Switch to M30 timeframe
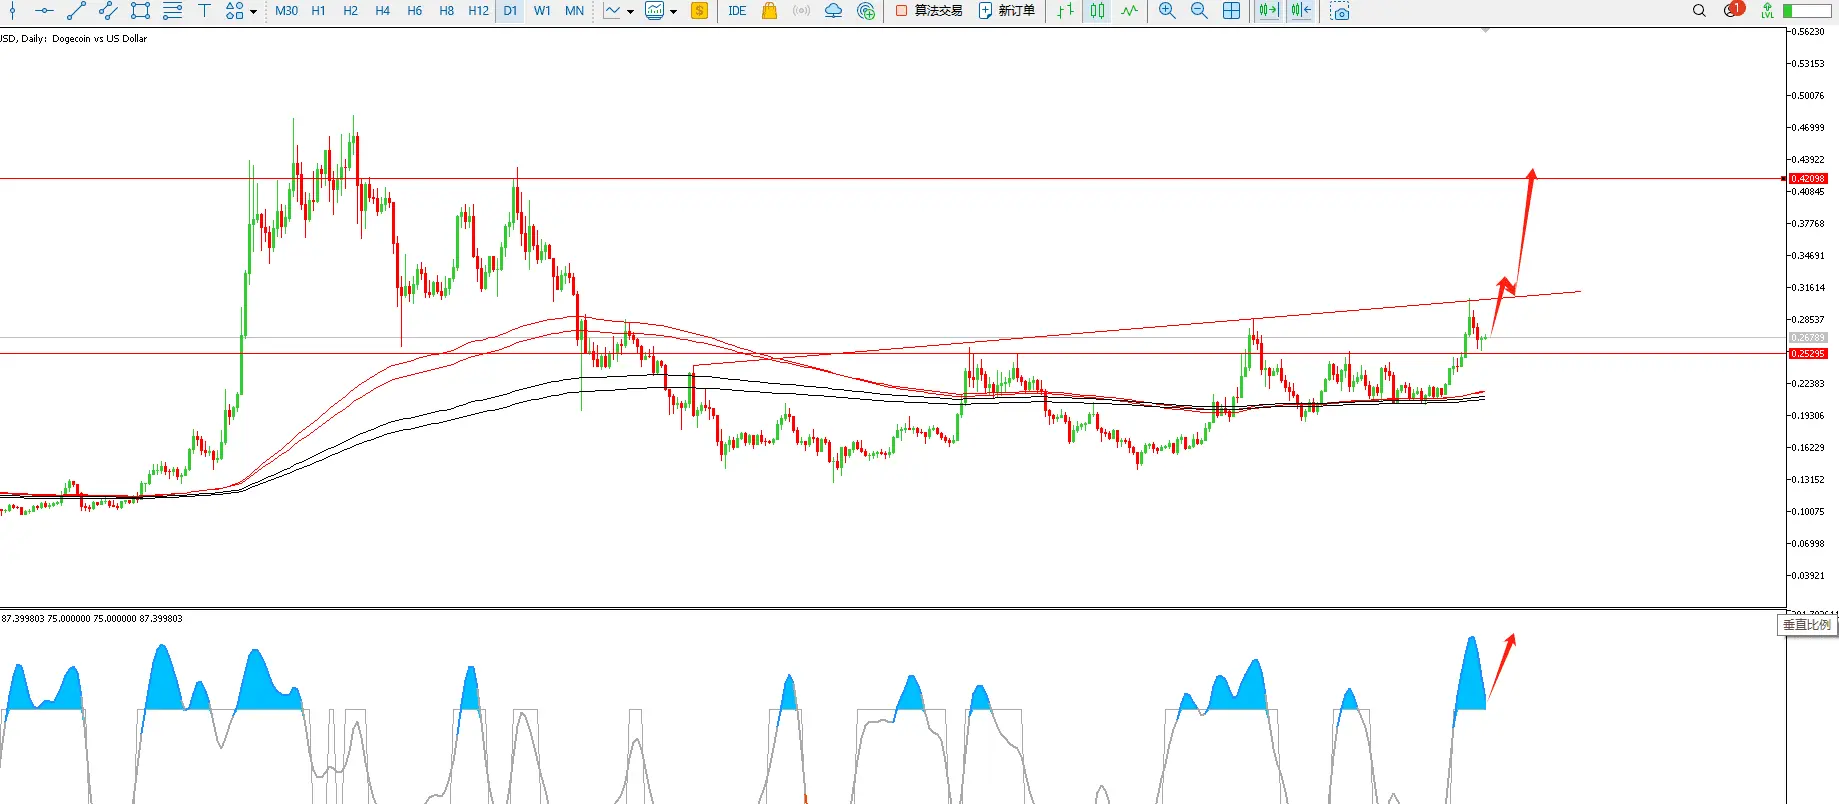 [x=287, y=11]
